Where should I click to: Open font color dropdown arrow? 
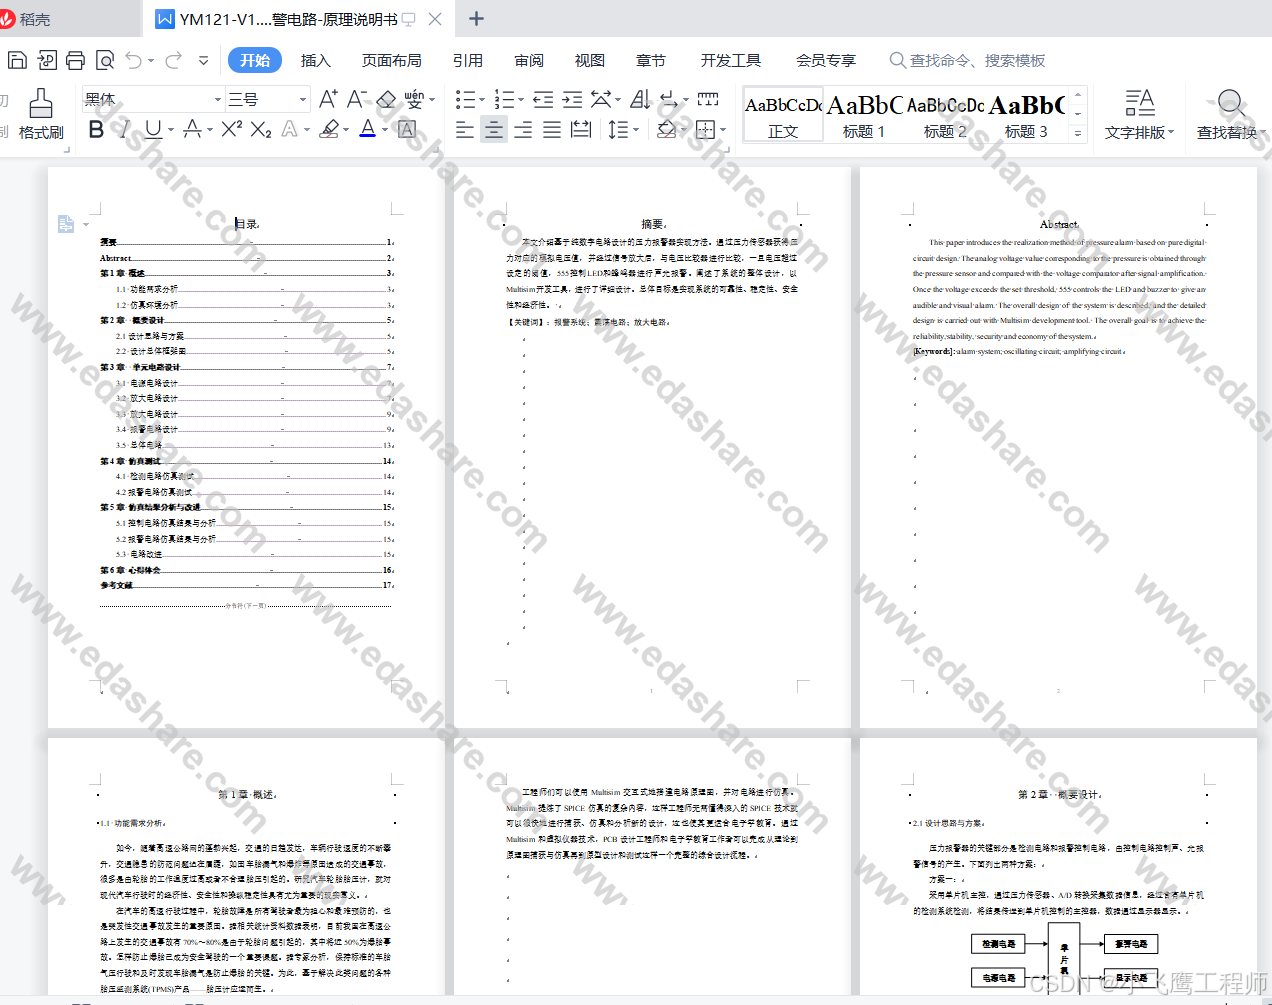[x=385, y=130]
